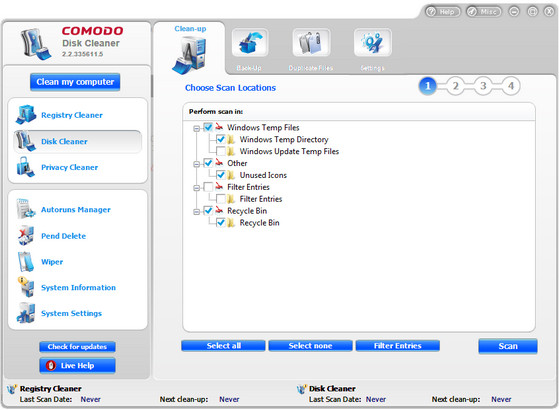Click the Disk Cleaner status bar icon
The height and width of the screenshot is (410, 559).
[x=302, y=389]
